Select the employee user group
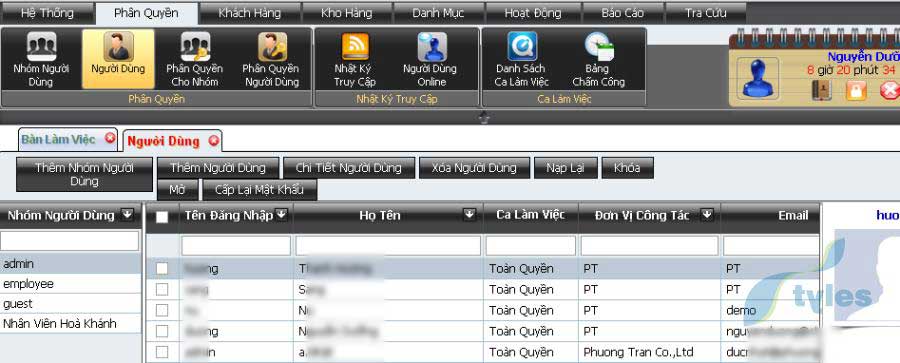The image size is (900, 363). pyautogui.click(x=70, y=284)
